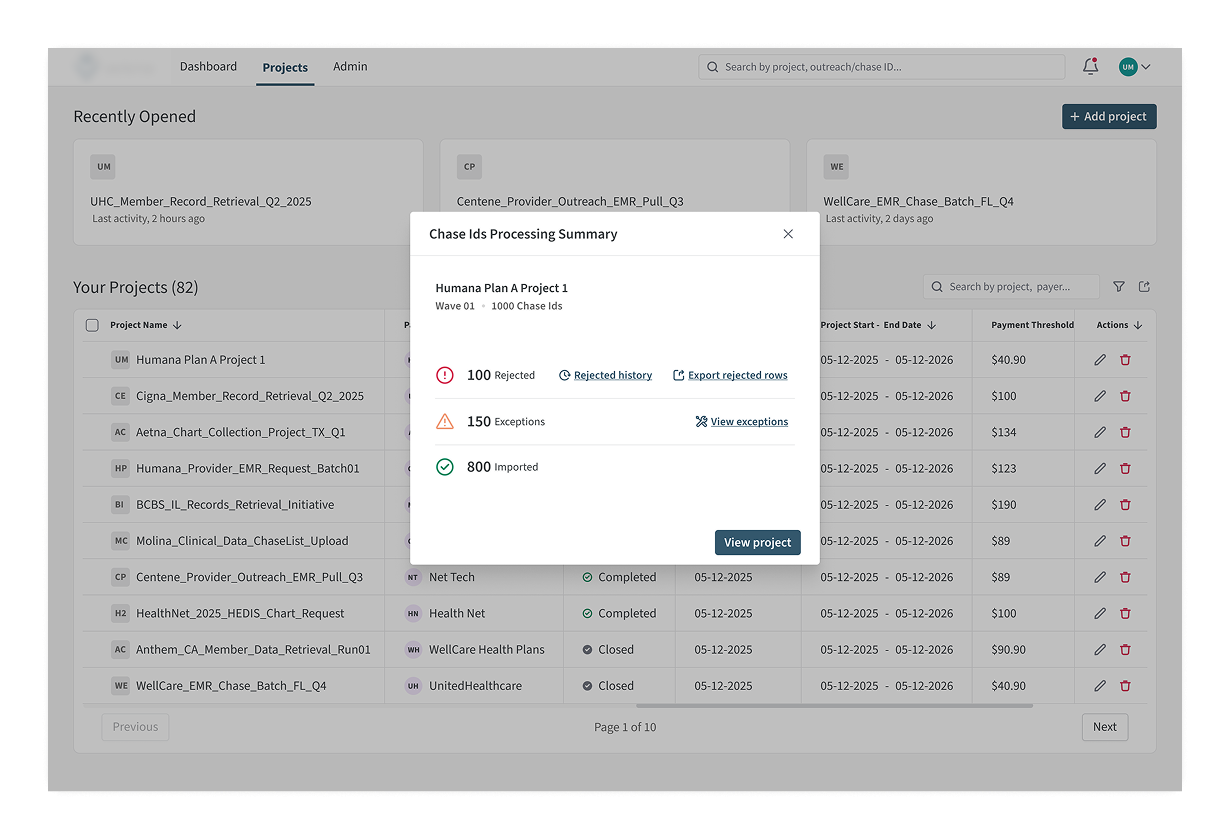The width and height of the screenshot is (1230, 840).
Task: Delete the BCBS_IL_Records_Retrieval_Initiative project
Action: click(1125, 505)
